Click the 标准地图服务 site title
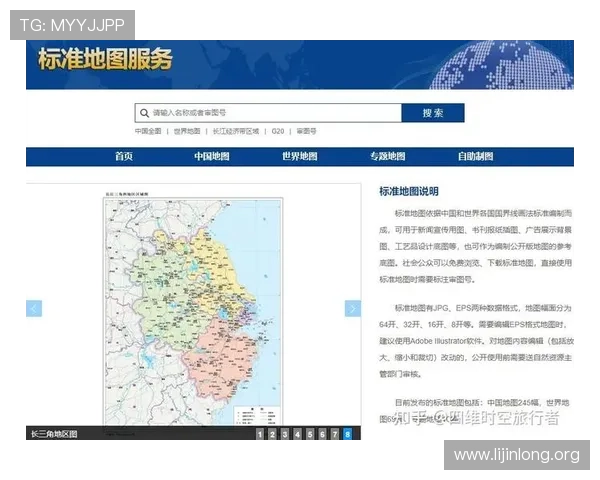 click(105, 59)
